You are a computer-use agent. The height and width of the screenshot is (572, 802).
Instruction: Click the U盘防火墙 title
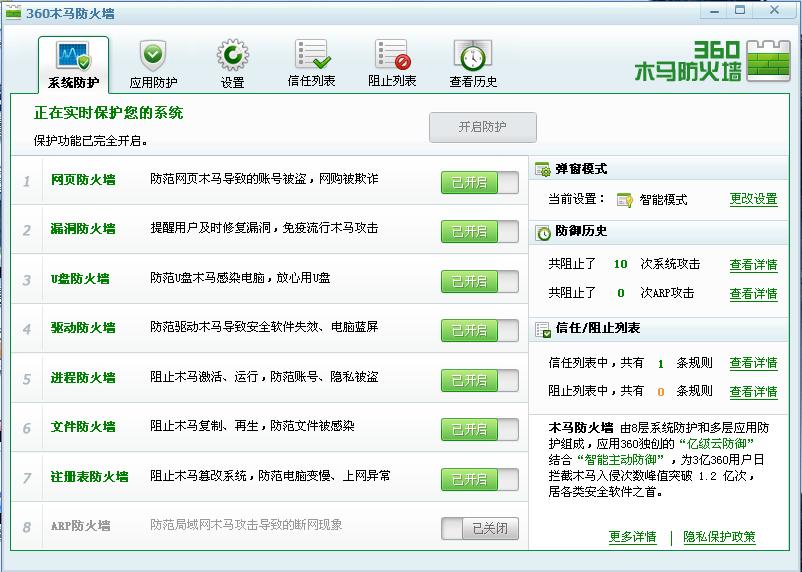(80, 279)
